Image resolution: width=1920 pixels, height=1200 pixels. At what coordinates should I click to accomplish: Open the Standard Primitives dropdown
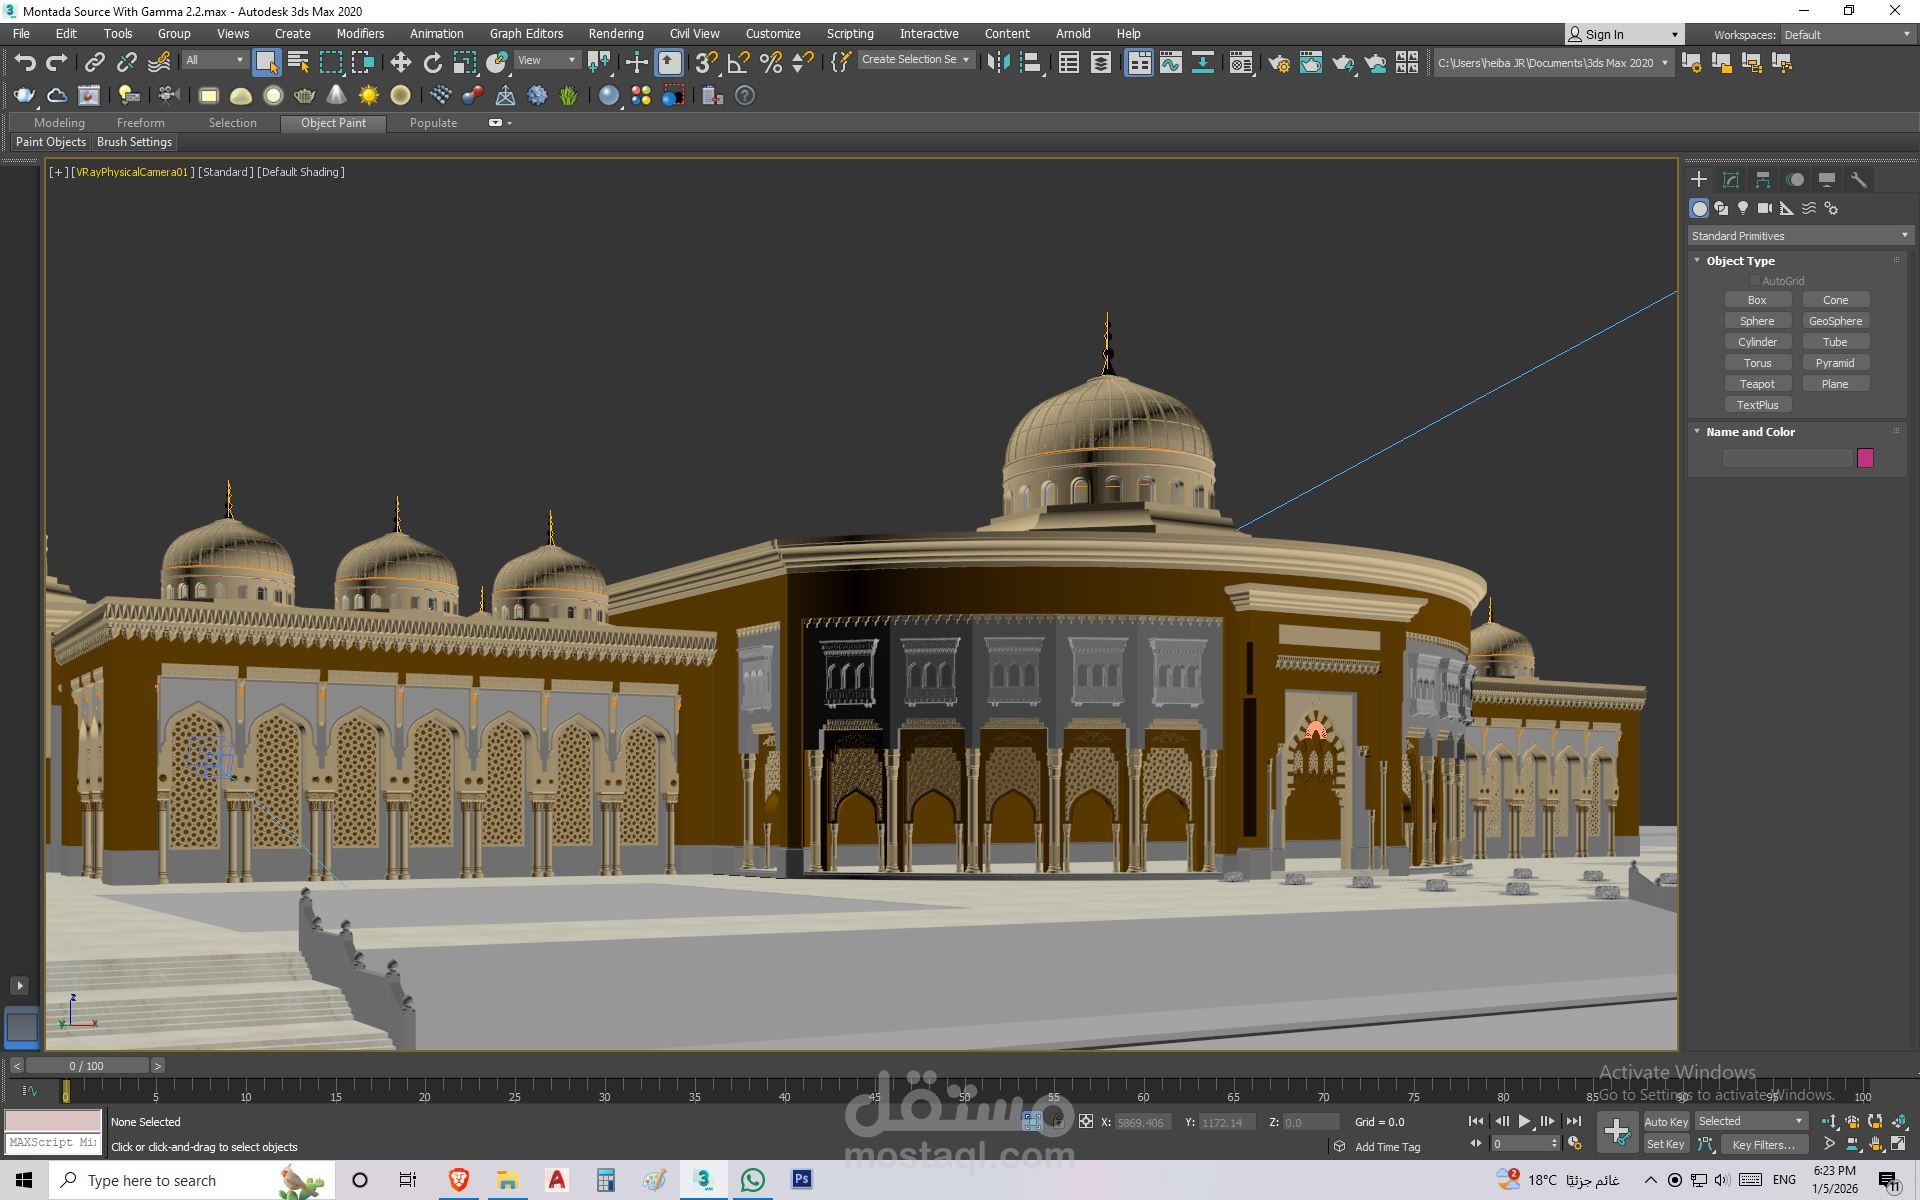(1799, 236)
